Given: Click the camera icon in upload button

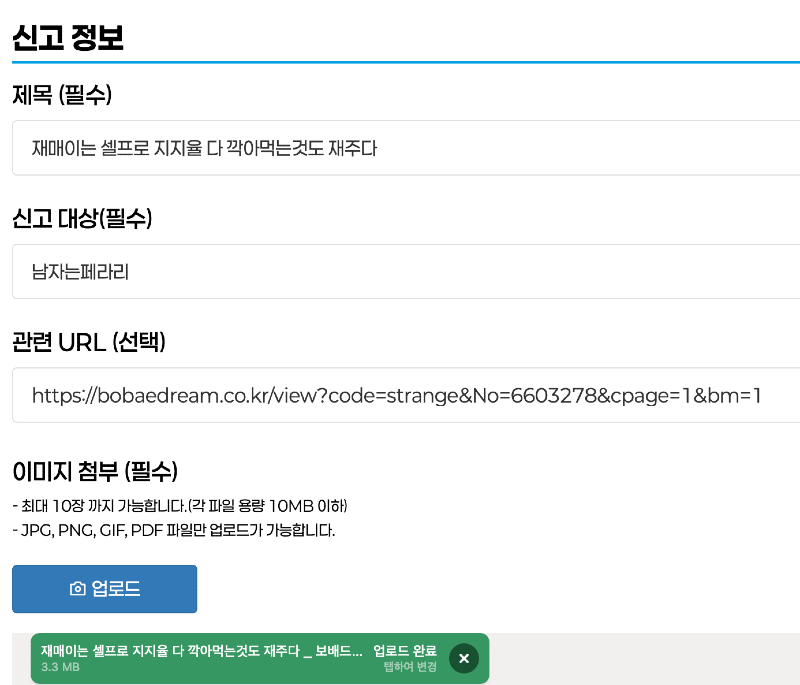Looking at the screenshot, I should 78,589.
